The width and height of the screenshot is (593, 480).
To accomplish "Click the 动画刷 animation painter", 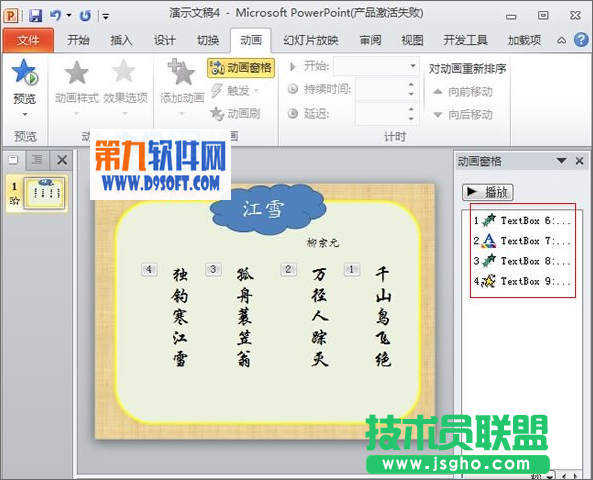I will pos(235,113).
